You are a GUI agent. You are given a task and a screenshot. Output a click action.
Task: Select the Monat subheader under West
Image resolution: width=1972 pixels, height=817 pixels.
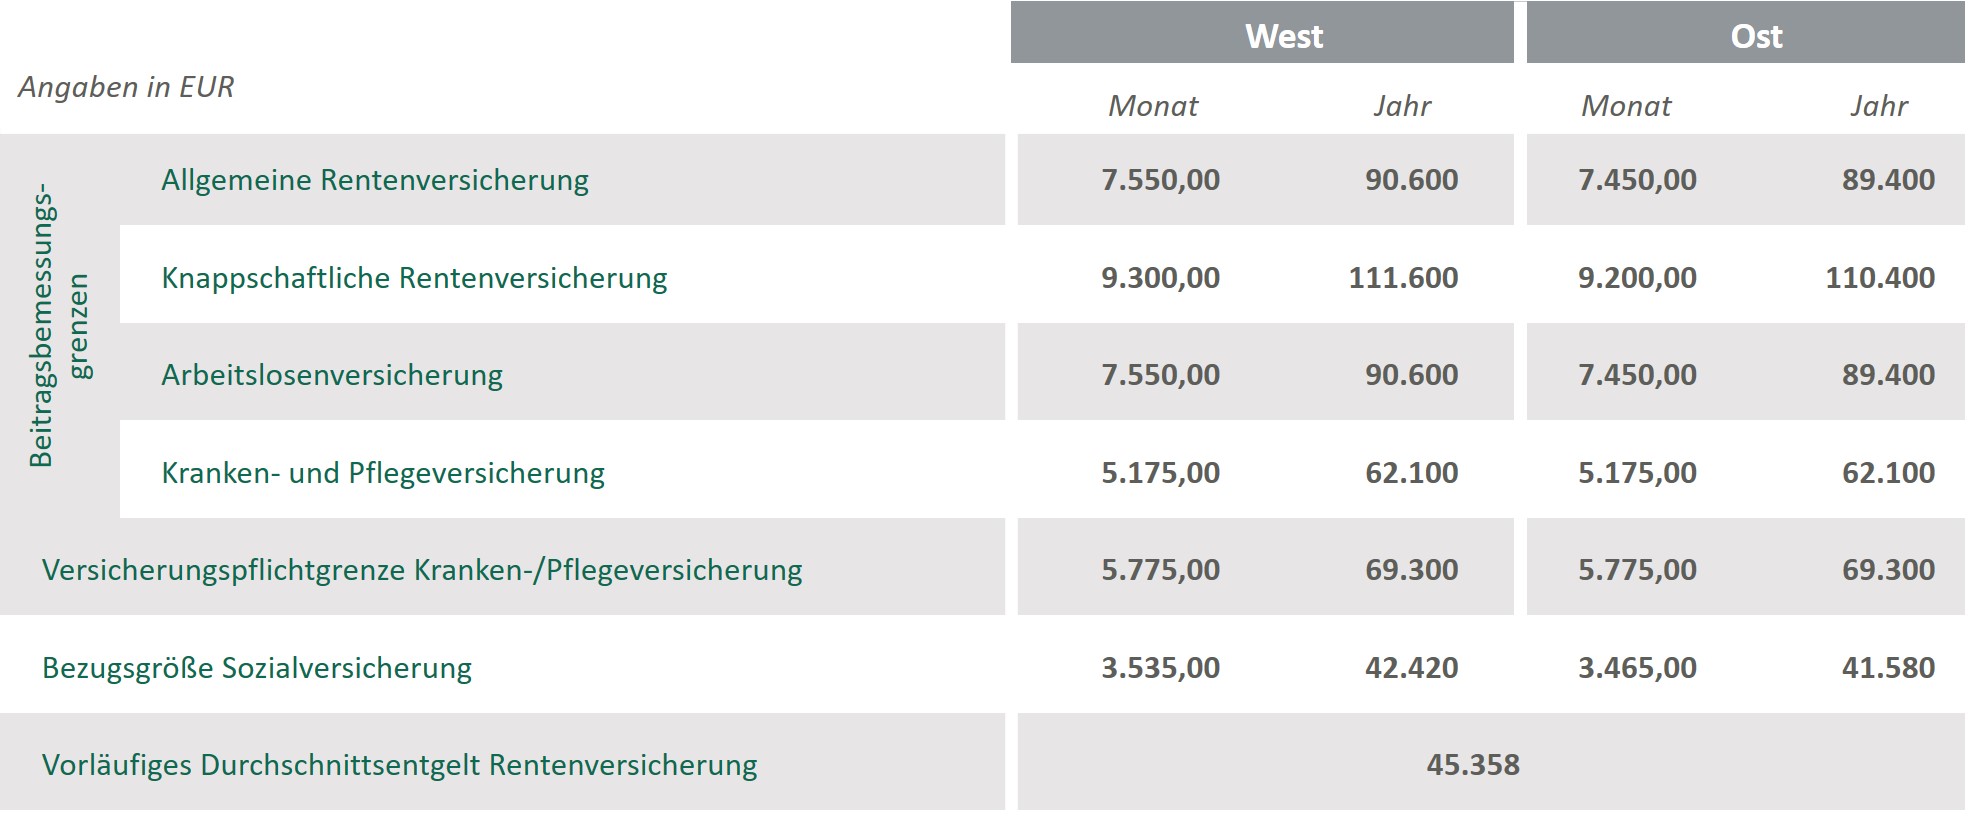1152,106
